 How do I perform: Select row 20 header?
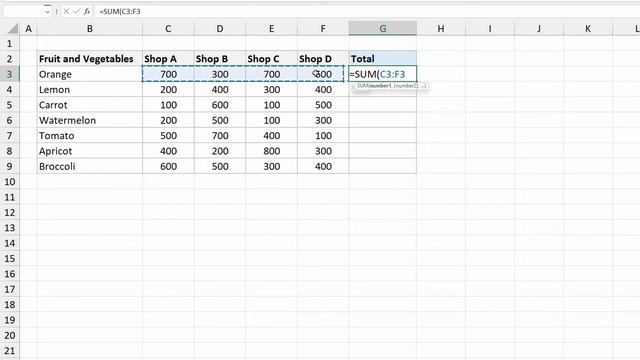[x=9, y=335]
